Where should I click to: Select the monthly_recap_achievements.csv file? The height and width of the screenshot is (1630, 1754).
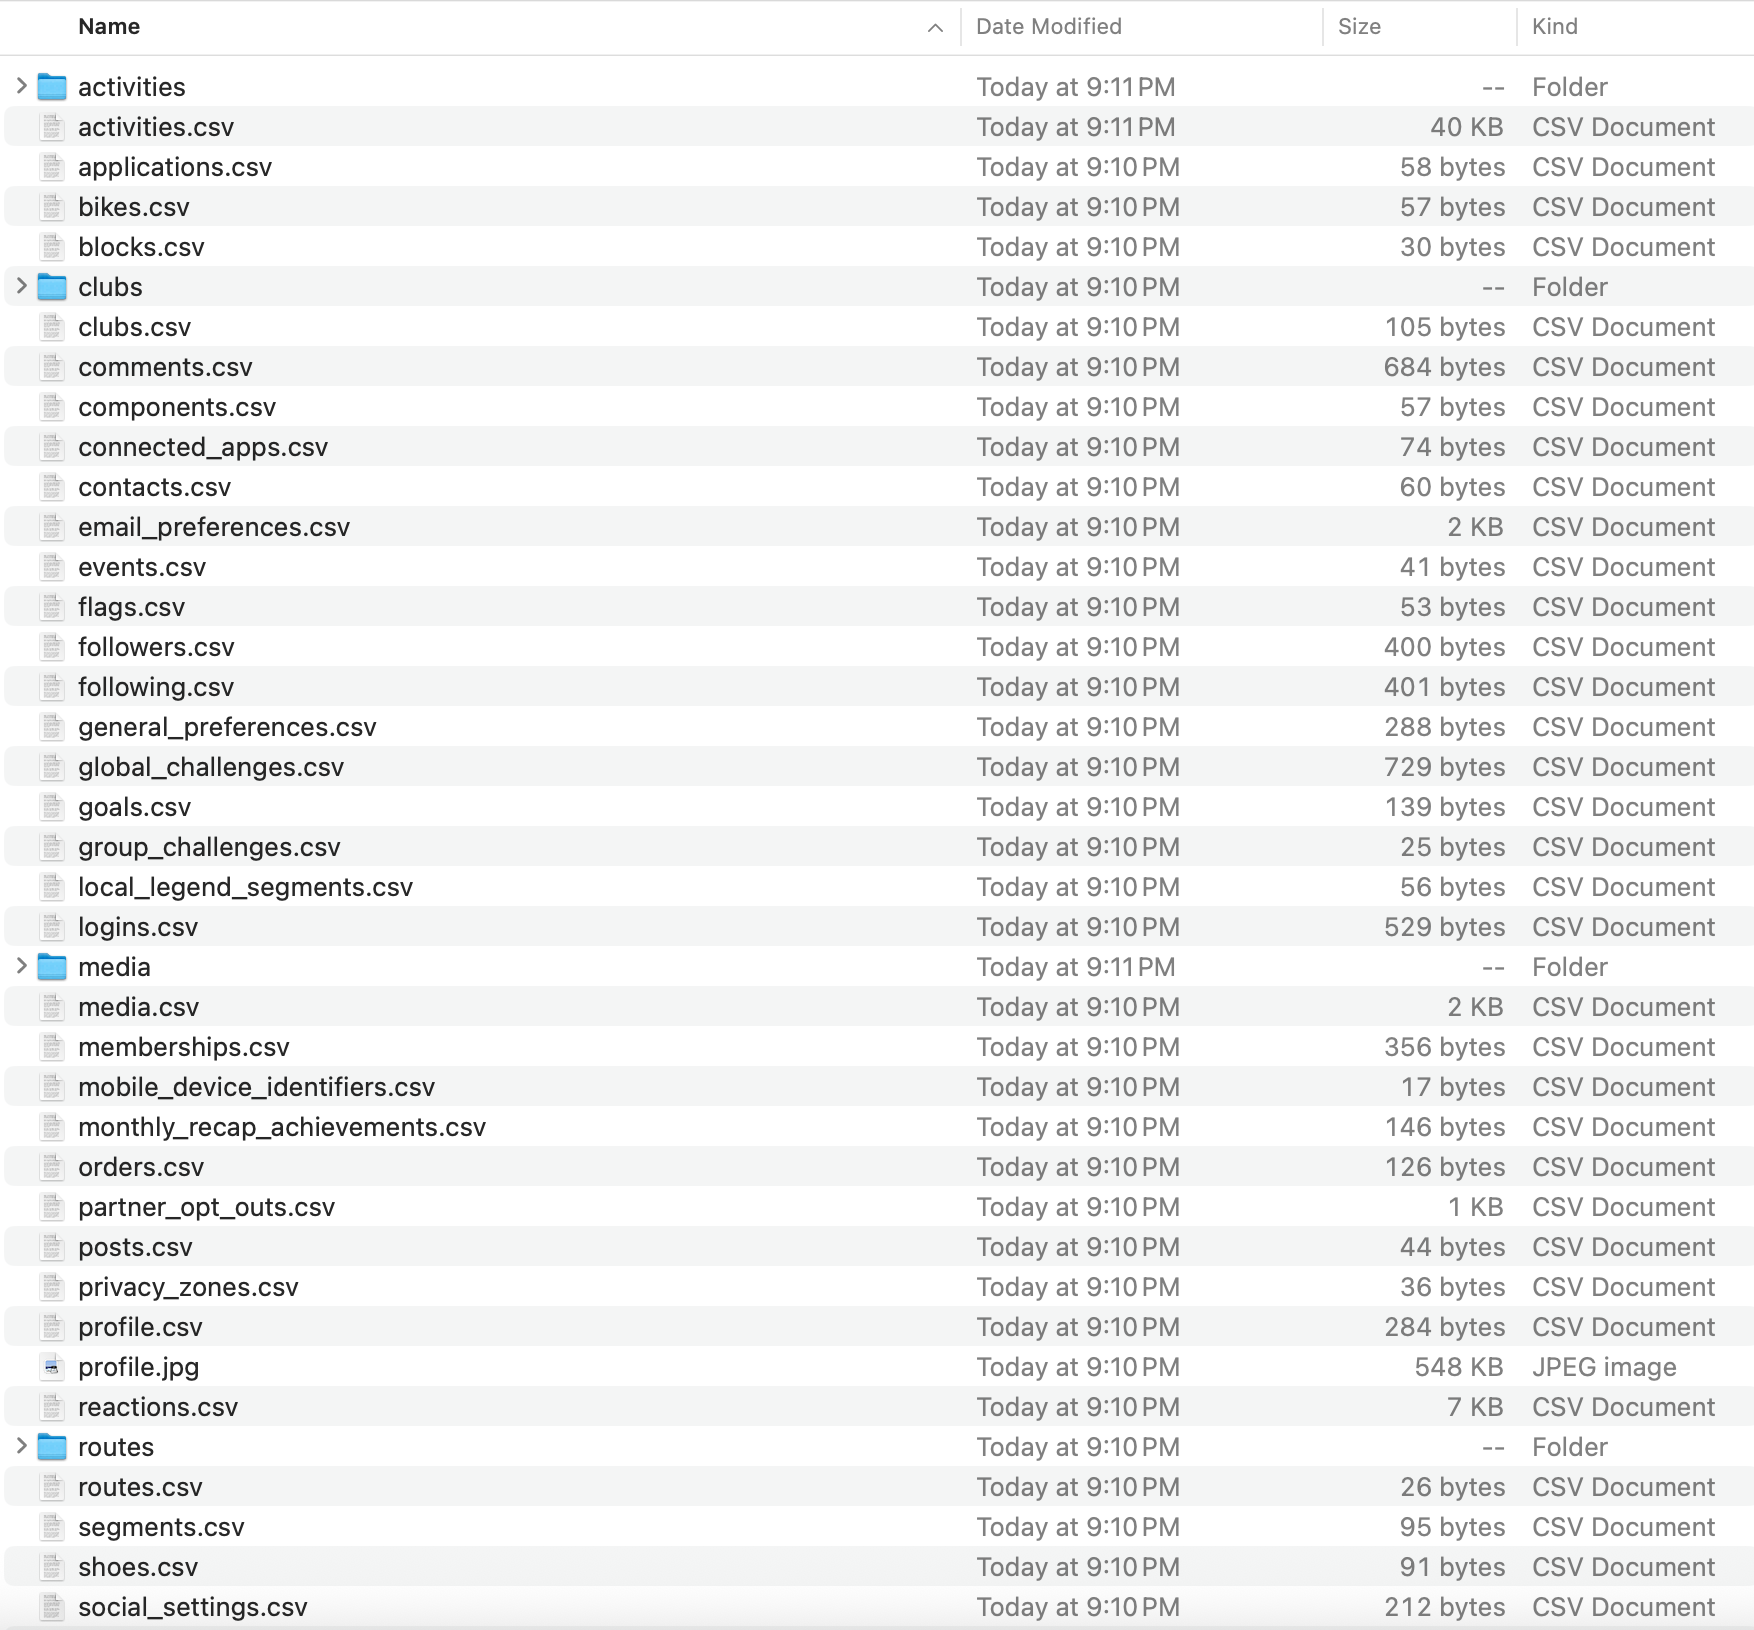coord(282,1127)
